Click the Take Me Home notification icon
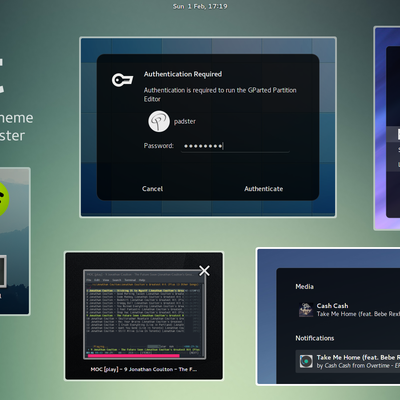The width and height of the screenshot is (400, 400). (306, 361)
